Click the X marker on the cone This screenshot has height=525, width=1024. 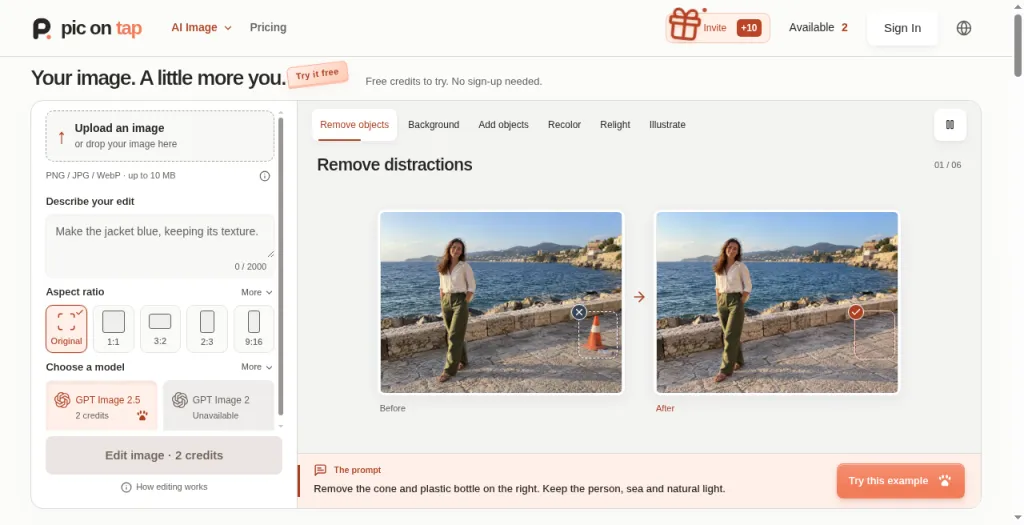pos(579,312)
